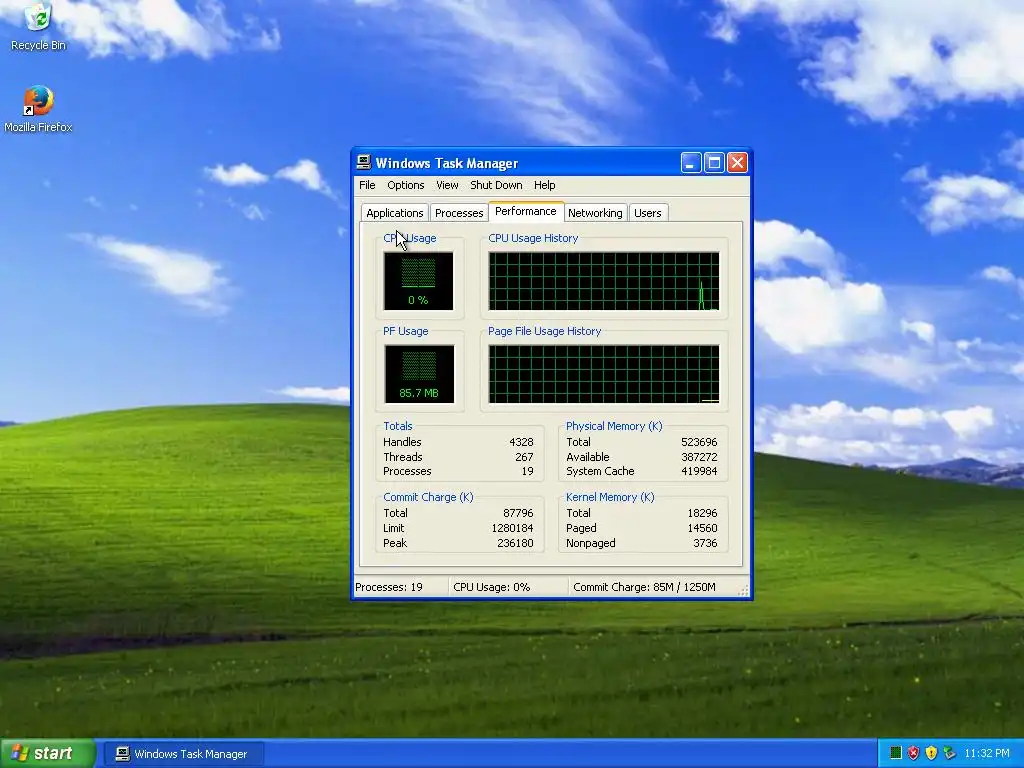Screen dimensions: 1024x768
Task: Click the PF Usage 85.7 MB gauge
Action: tap(419, 374)
